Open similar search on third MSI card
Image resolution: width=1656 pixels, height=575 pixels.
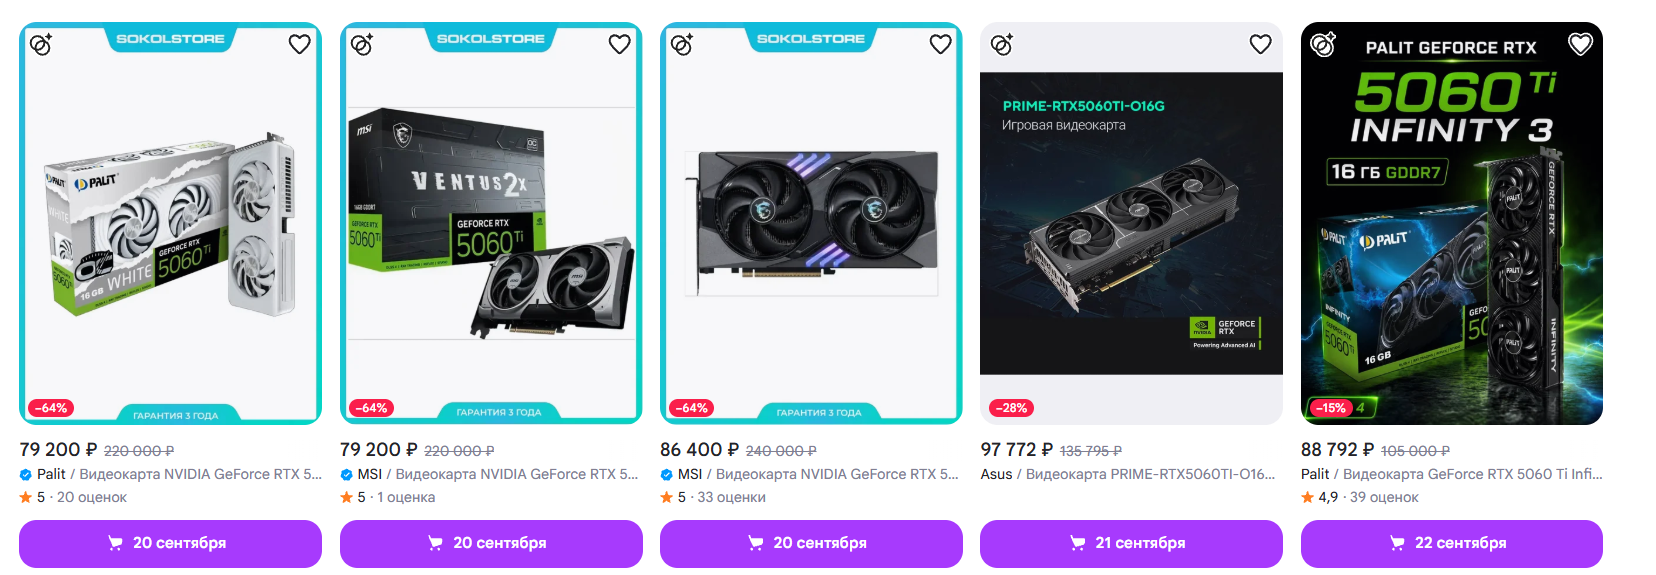[x=682, y=44]
